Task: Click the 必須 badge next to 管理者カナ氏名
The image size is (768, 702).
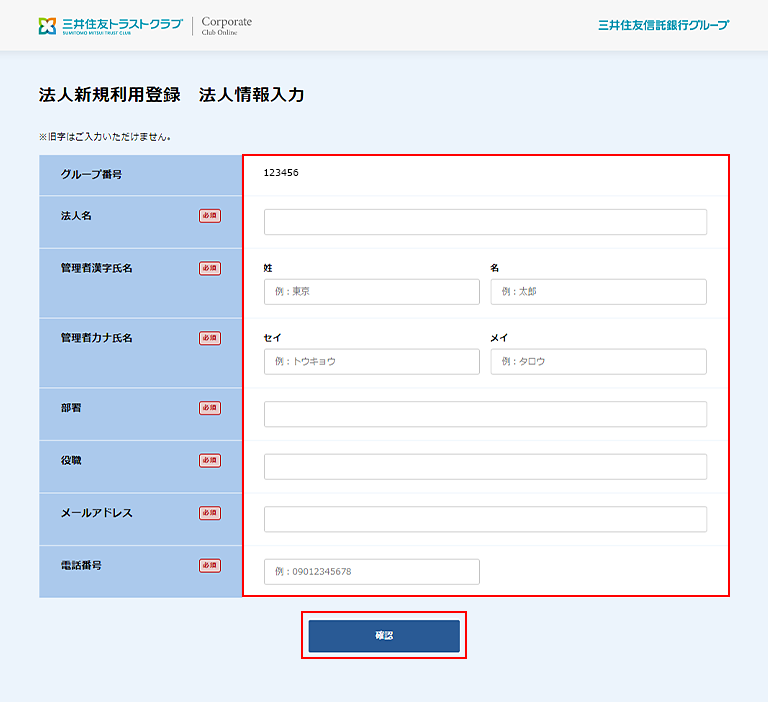Action: (x=210, y=338)
